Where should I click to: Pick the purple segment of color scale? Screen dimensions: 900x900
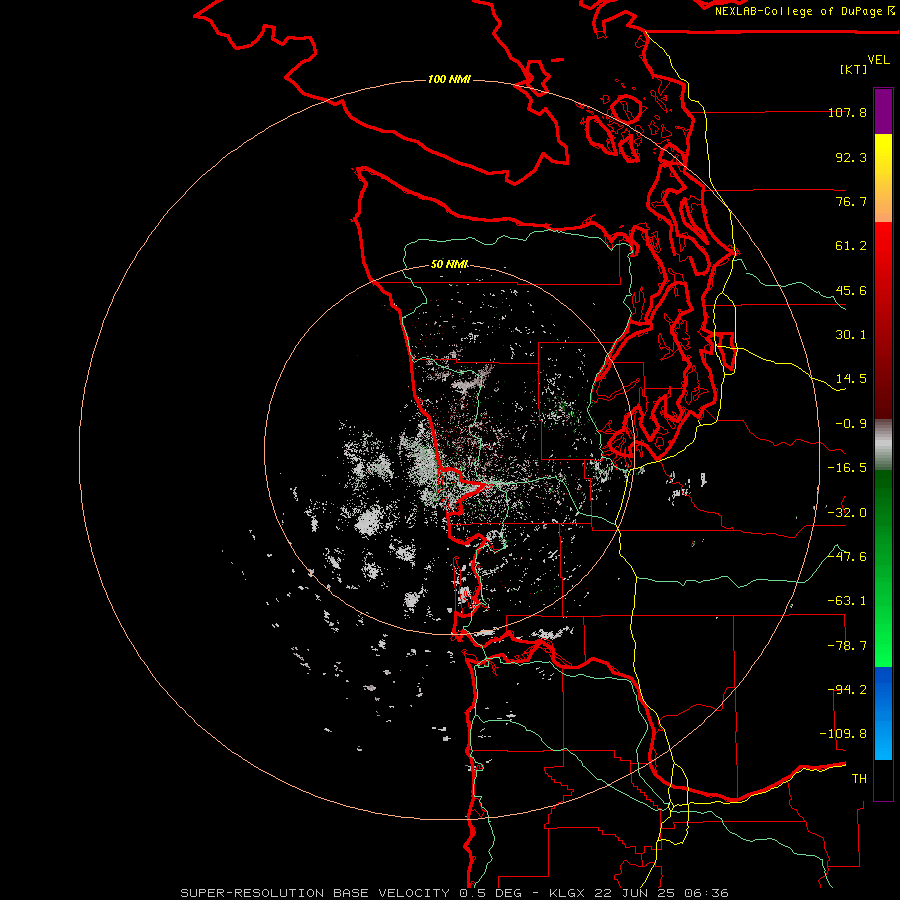(x=883, y=111)
